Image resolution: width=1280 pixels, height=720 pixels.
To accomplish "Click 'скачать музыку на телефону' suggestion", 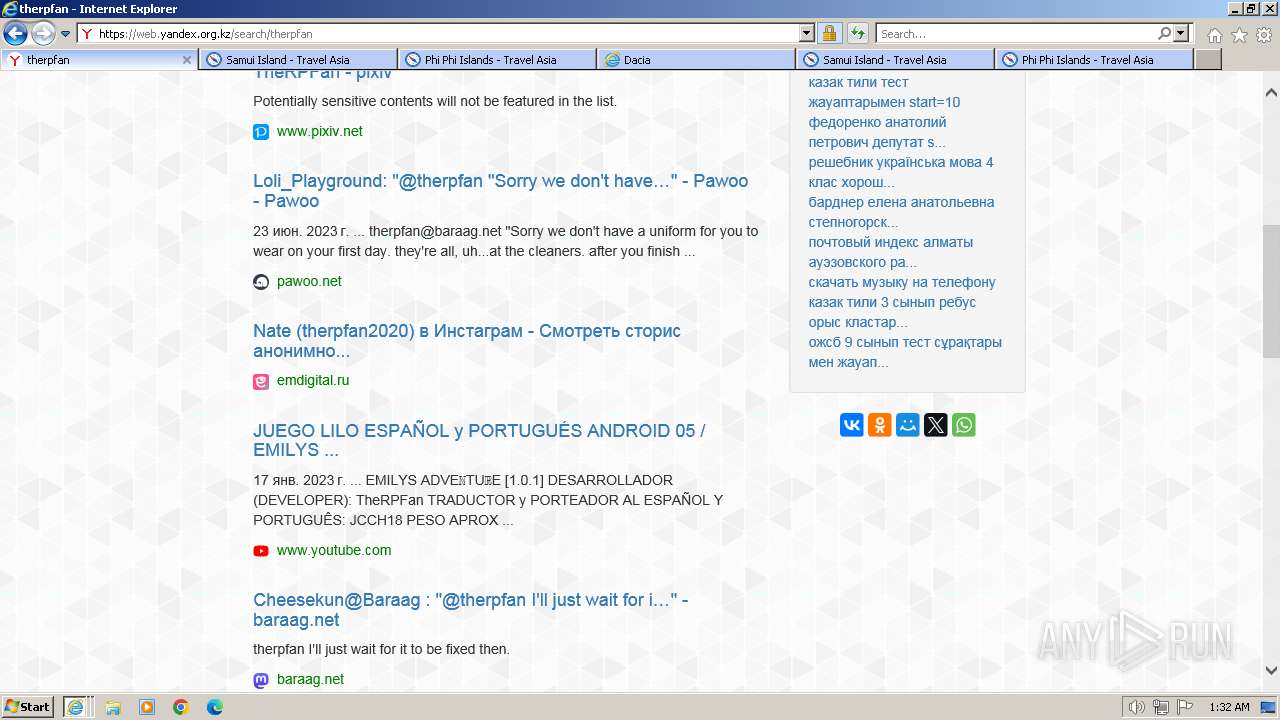I will [x=902, y=282].
